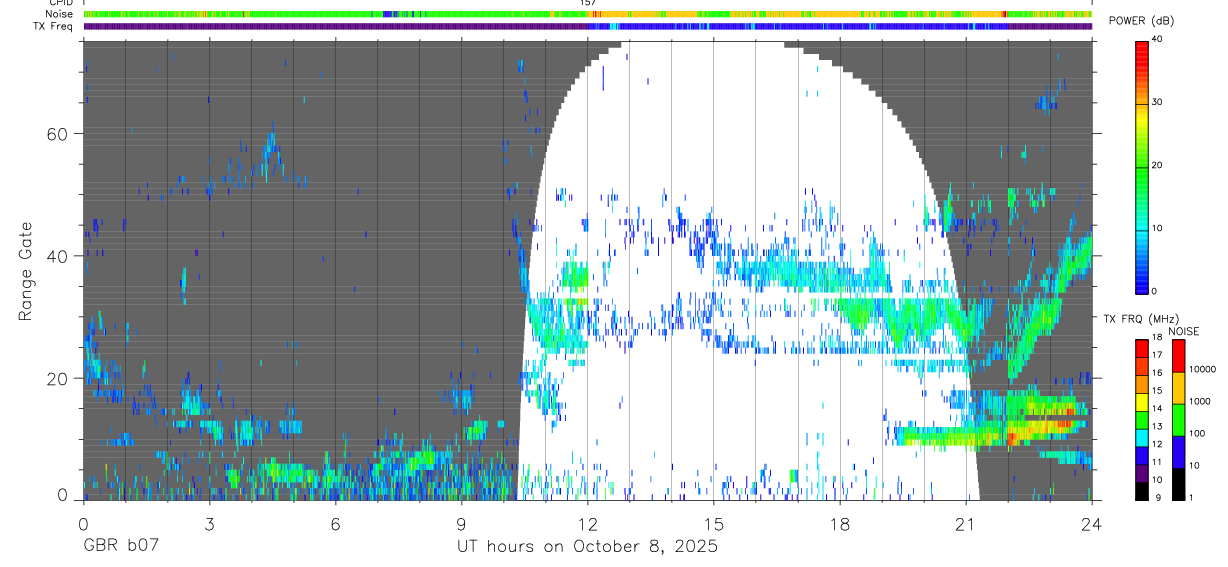Screen dimensions: 1228x567
Task: Click 'UT hours on October 8, 2025' axis title
Action: coord(587,547)
